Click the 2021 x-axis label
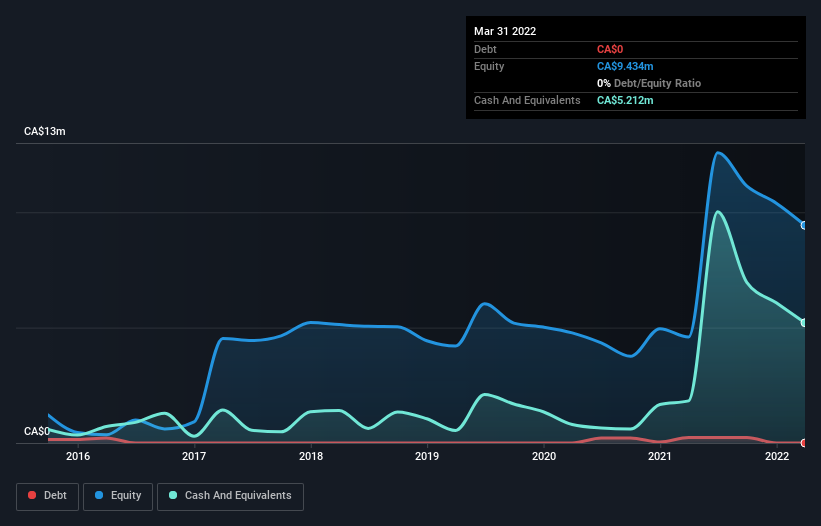 tap(660, 456)
